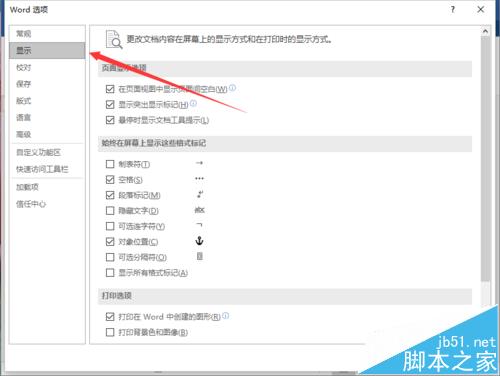Toggle 悬停时显示文档工具提示(L) checkbox

[x=110, y=120]
